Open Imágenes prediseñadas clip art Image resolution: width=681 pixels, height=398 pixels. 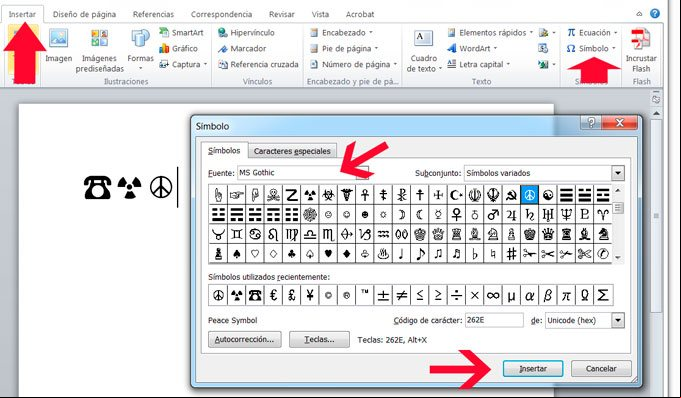pyautogui.click(x=99, y=50)
